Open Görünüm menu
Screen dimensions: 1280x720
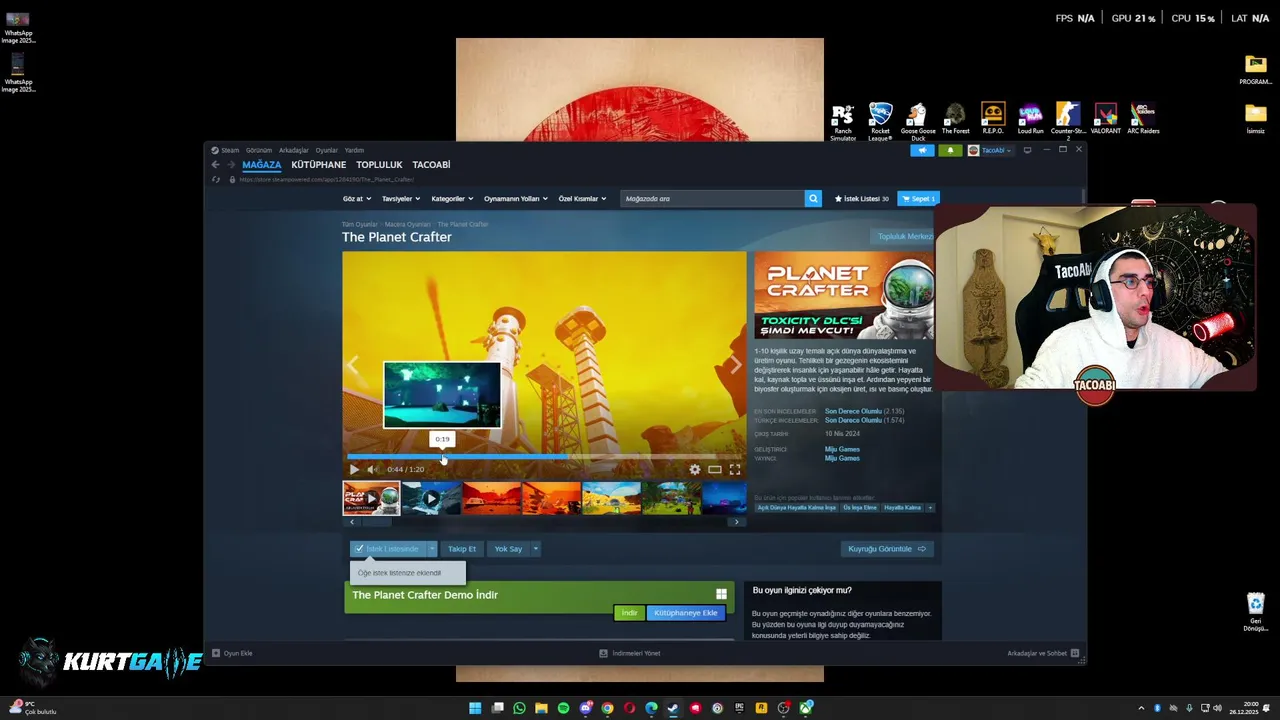pyautogui.click(x=259, y=150)
